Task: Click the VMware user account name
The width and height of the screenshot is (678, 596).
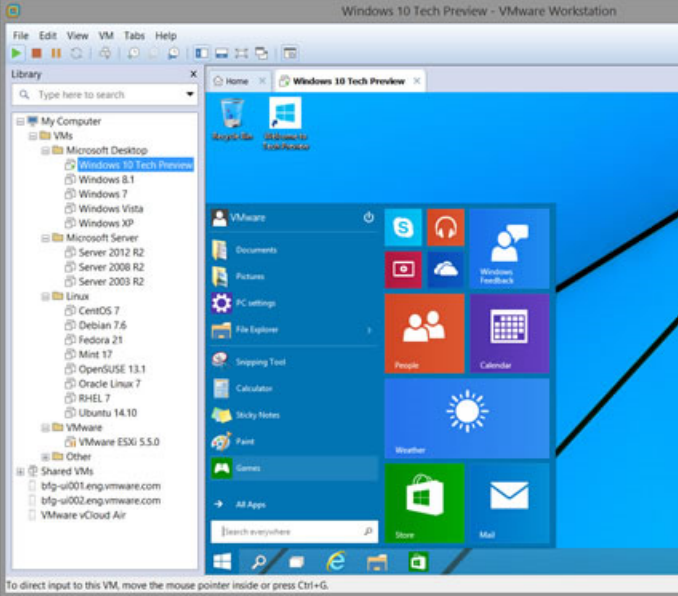Action: [x=248, y=218]
